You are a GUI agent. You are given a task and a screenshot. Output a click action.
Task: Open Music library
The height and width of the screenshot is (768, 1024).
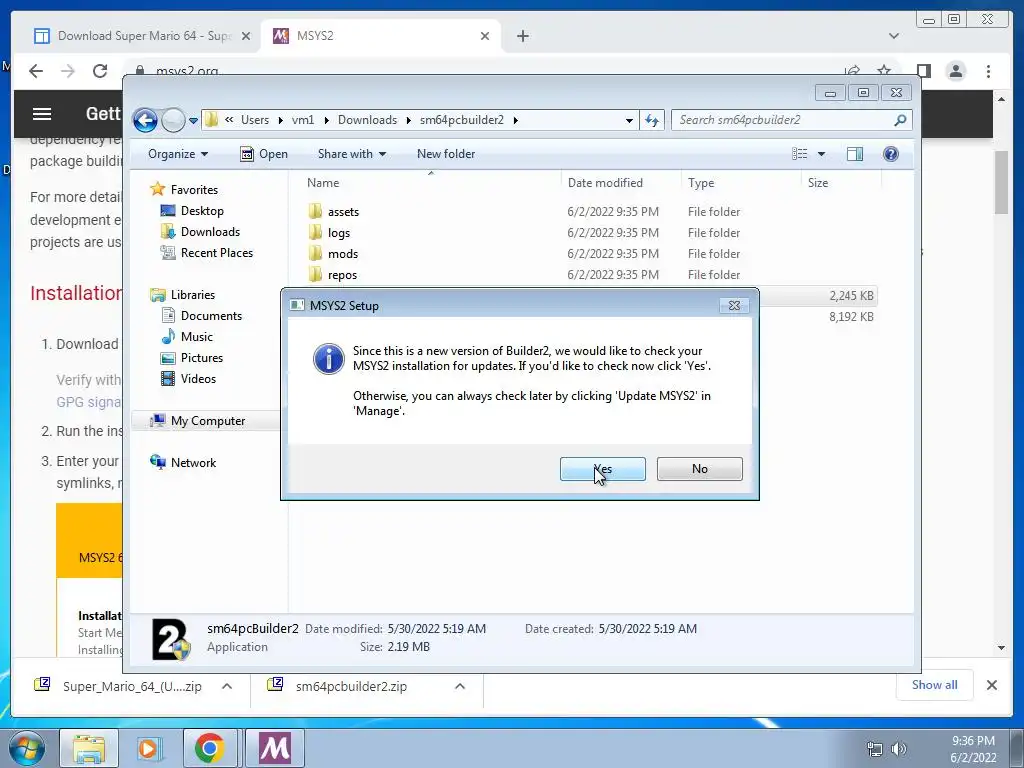point(196,336)
